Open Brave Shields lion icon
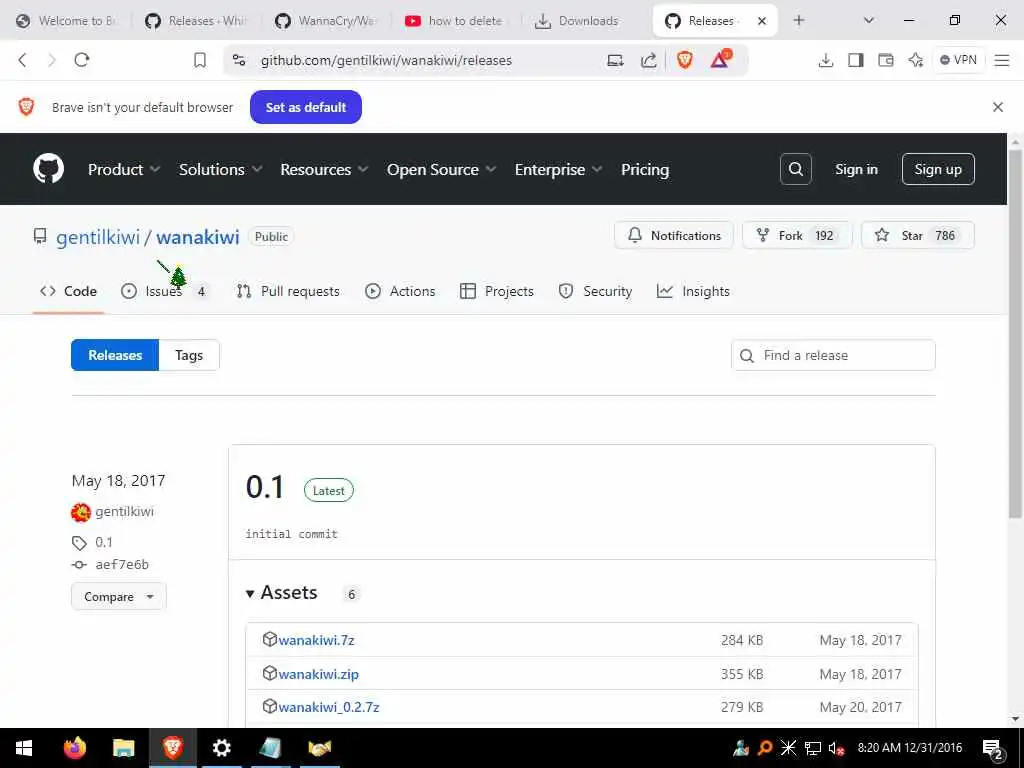Viewport: 1024px width, 768px height. pos(684,60)
